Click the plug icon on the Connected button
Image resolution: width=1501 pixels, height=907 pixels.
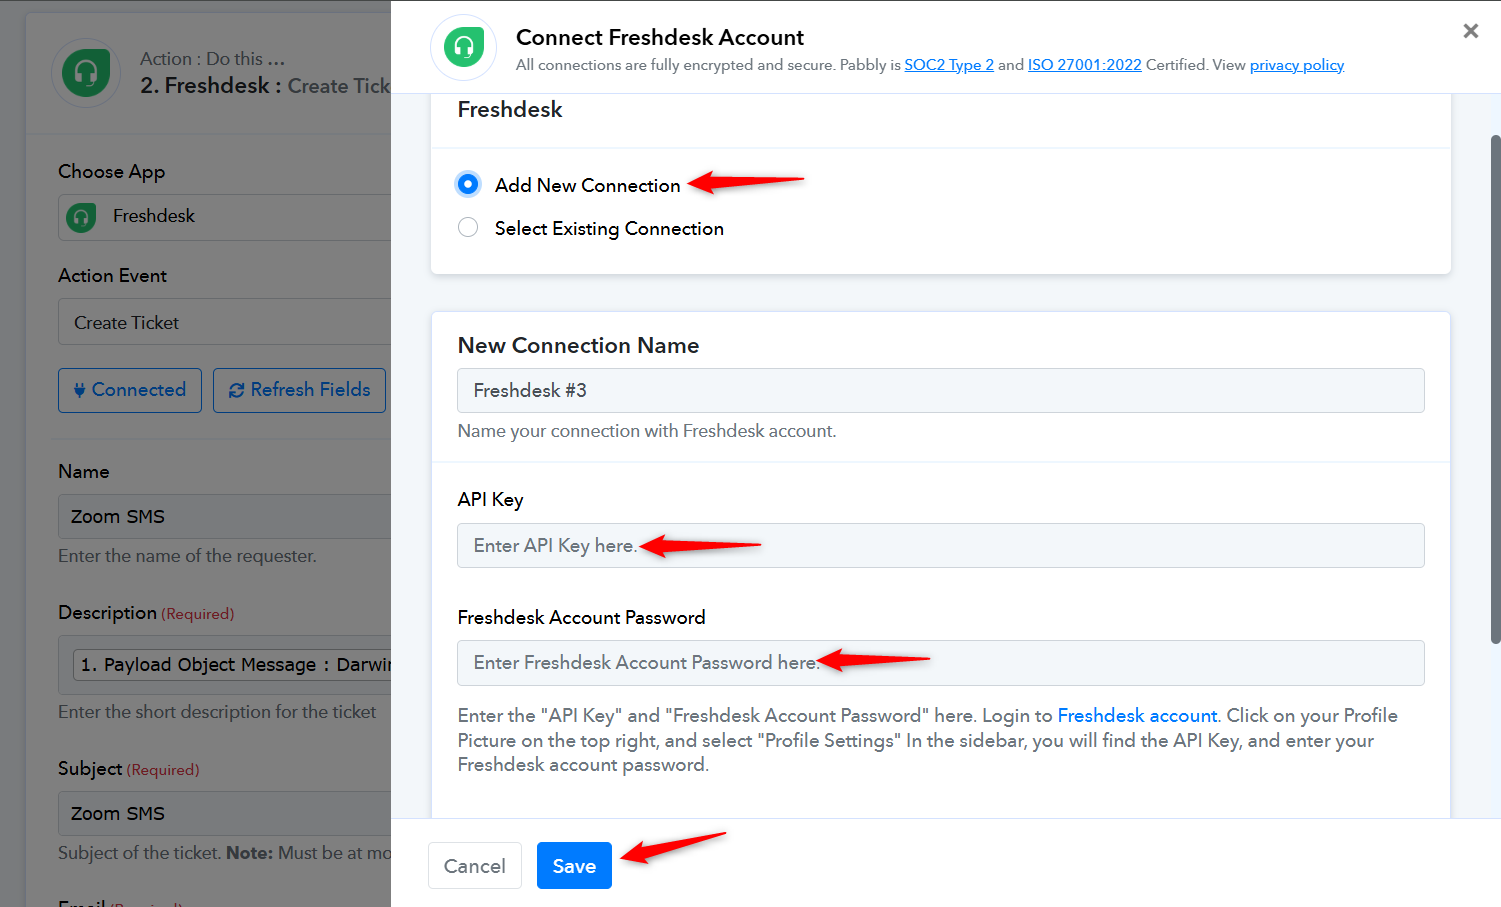pos(79,390)
